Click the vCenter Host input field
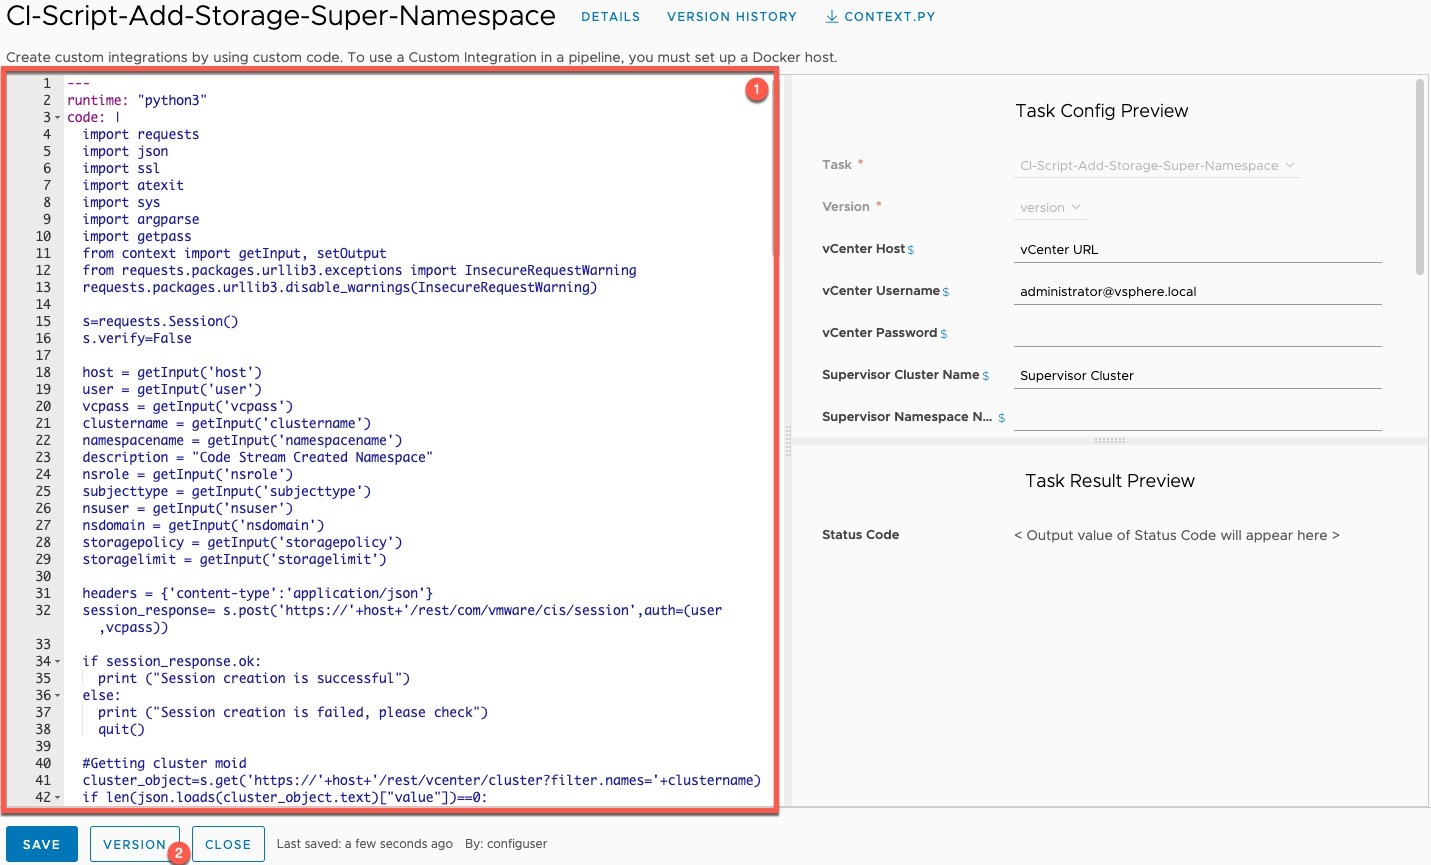This screenshot has height=865, width=1431. pyautogui.click(x=1197, y=250)
